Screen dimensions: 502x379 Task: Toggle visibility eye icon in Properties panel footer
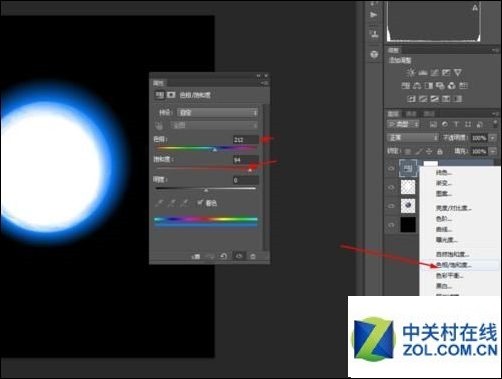pos(239,256)
